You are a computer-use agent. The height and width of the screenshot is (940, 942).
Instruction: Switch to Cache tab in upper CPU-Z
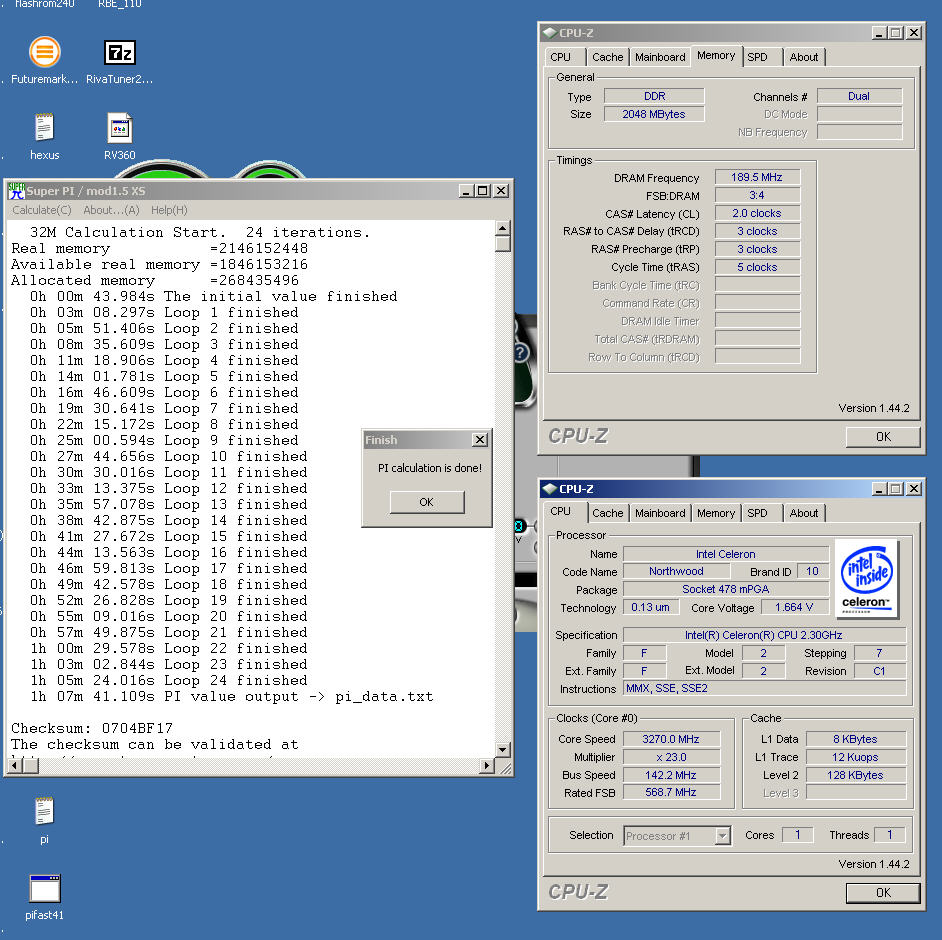[607, 57]
